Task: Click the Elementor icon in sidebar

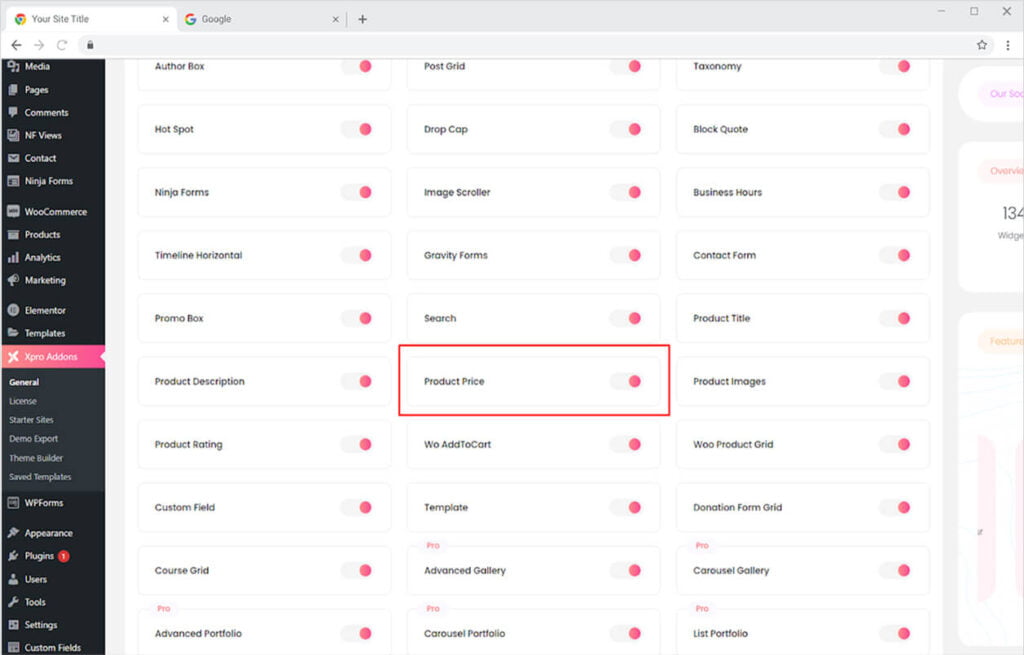Action: 13,311
